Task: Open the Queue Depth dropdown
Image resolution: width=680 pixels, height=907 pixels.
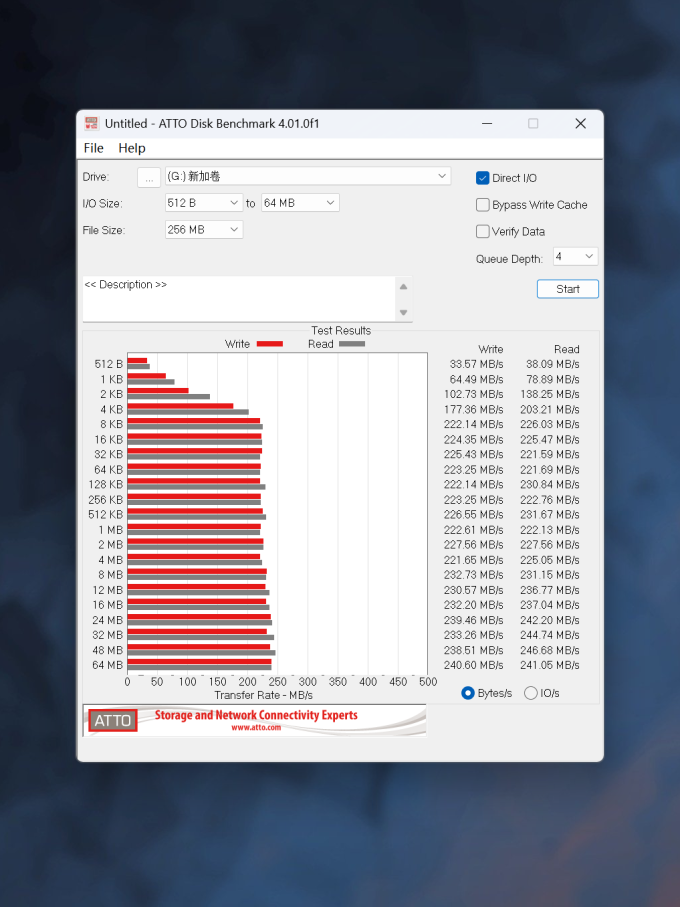Action: point(575,256)
